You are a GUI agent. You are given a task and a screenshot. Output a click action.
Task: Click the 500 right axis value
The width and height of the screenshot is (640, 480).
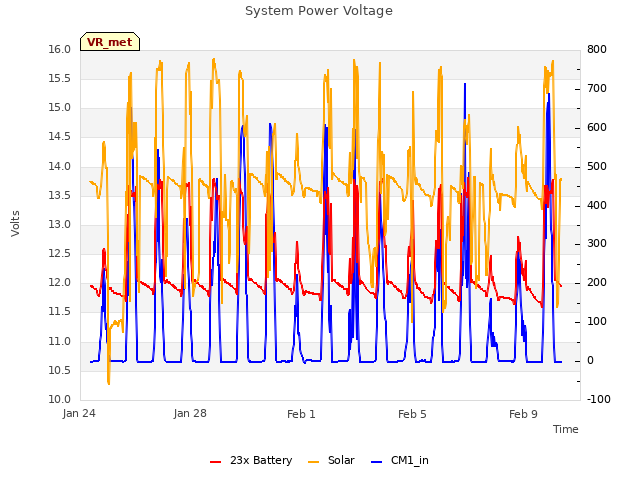tap(597, 167)
